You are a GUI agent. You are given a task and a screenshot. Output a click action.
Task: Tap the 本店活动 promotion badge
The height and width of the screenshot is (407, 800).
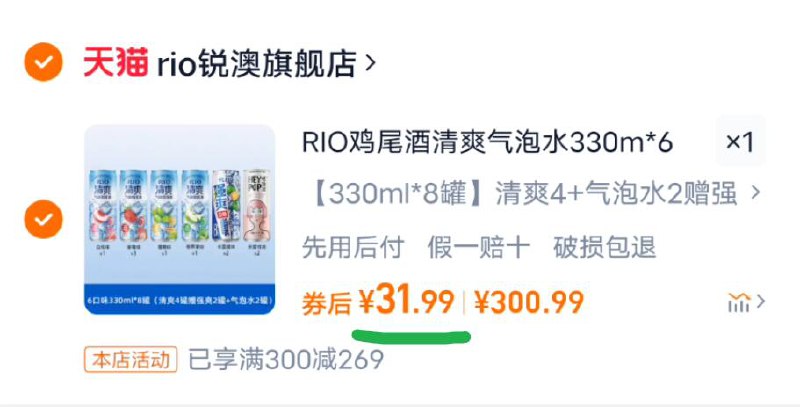131,360
